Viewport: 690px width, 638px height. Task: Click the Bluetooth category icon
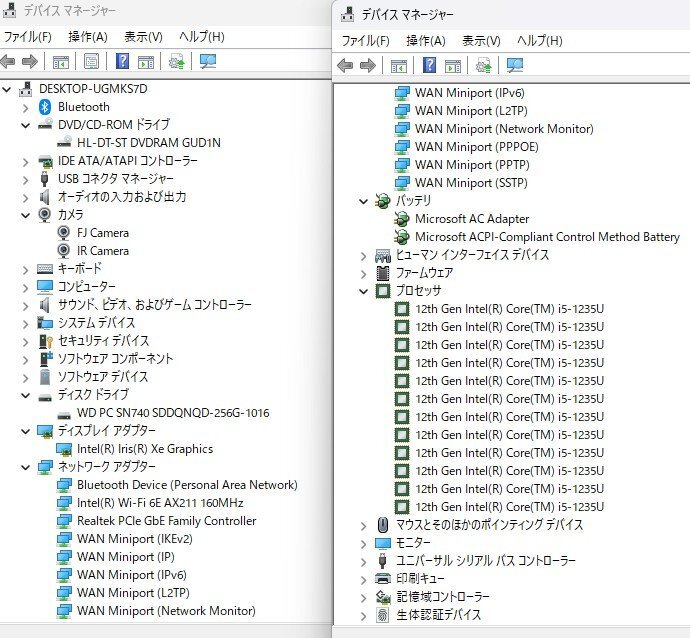[x=45, y=107]
